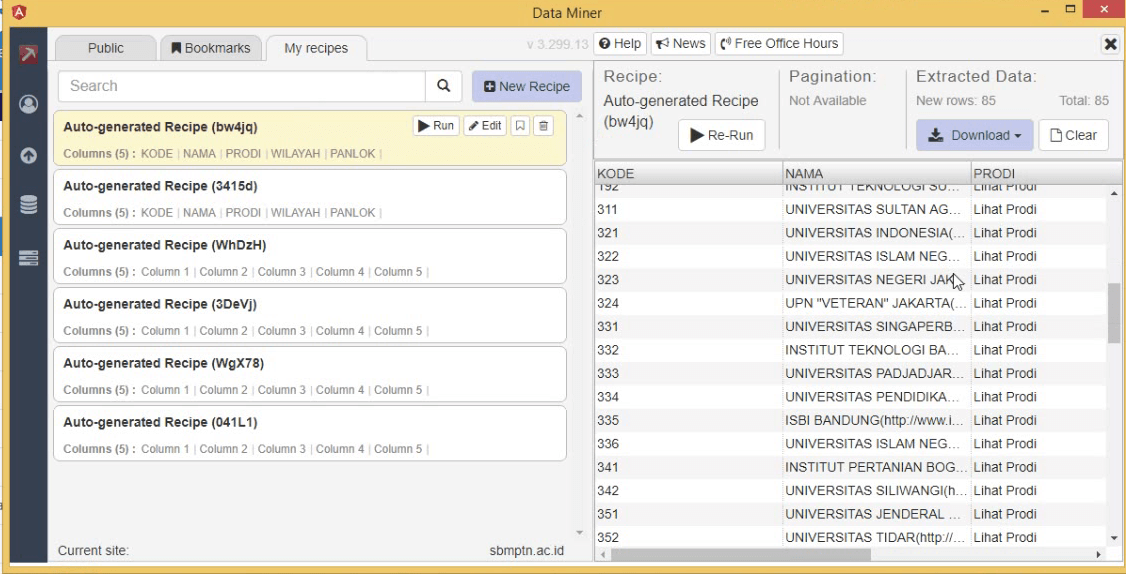1126x574 pixels.
Task: Delete the bw4jq recipe using trash icon
Action: [542, 126]
